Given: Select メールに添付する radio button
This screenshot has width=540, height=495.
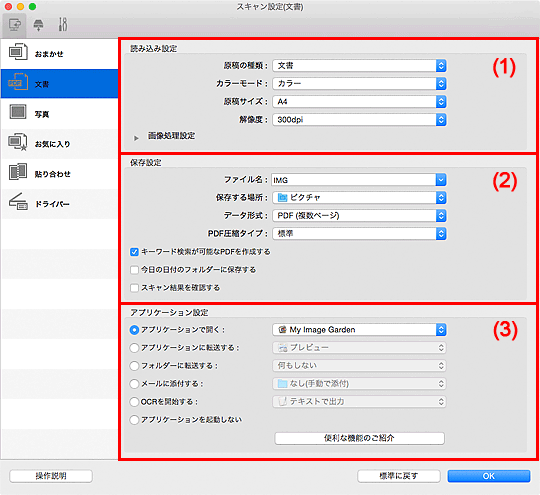Looking at the screenshot, I should point(134,384).
